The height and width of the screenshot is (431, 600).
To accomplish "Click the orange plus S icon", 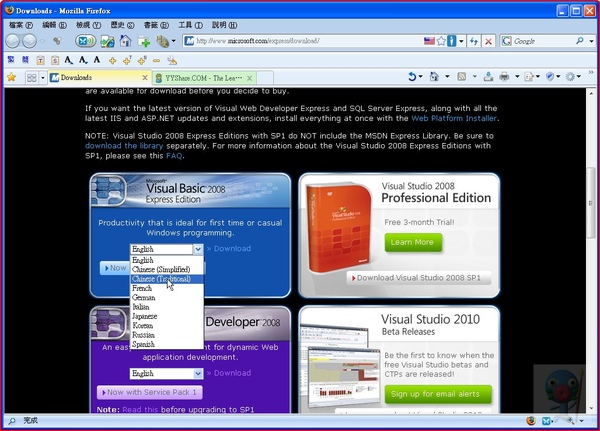I will pos(142,60).
